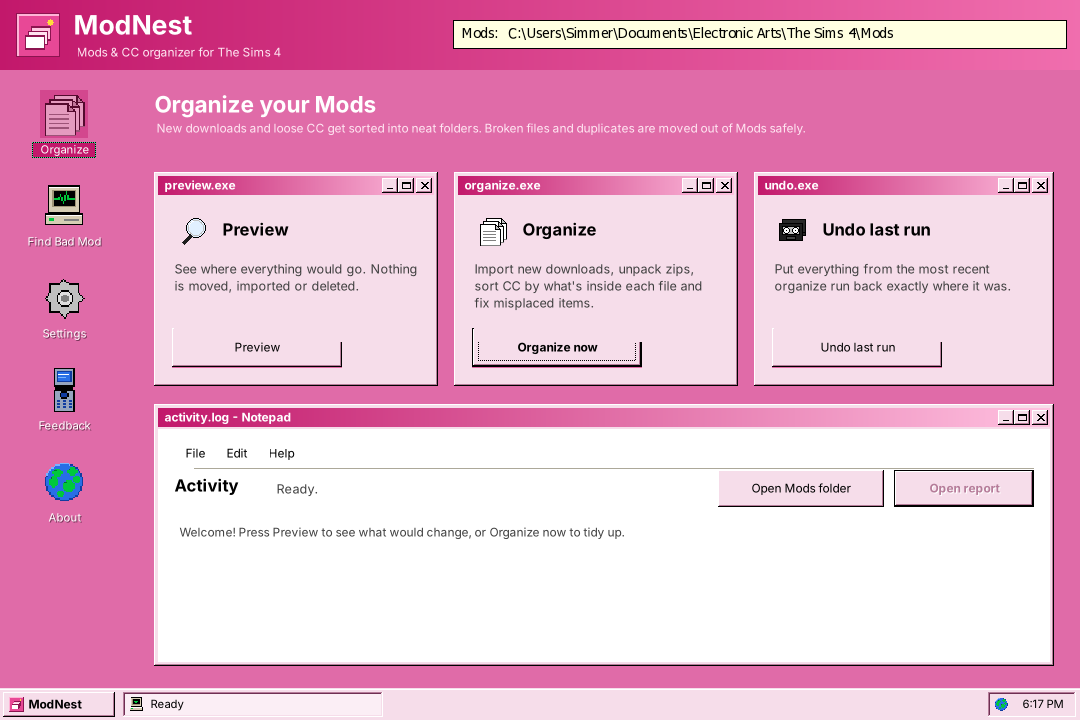This screenshot has height=720, width=1080.
Task: Click the Mods path input field
Action: coord(760,34)
